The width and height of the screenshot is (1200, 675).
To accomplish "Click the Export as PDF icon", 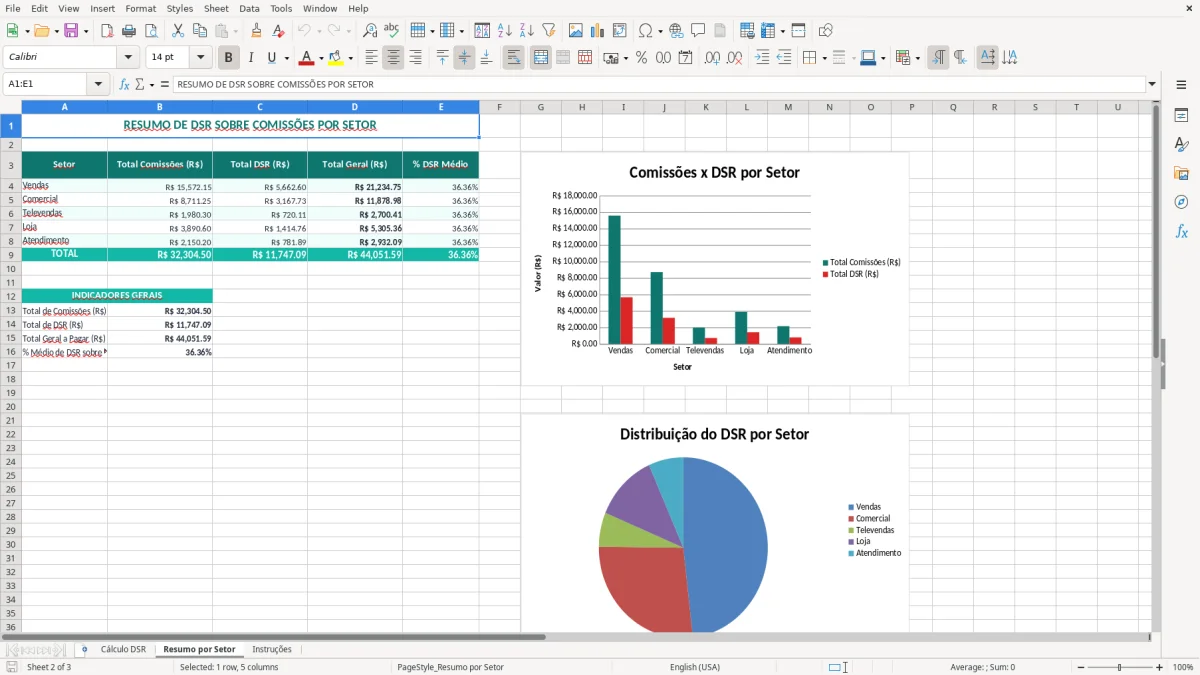I will [x=107, y=31].
